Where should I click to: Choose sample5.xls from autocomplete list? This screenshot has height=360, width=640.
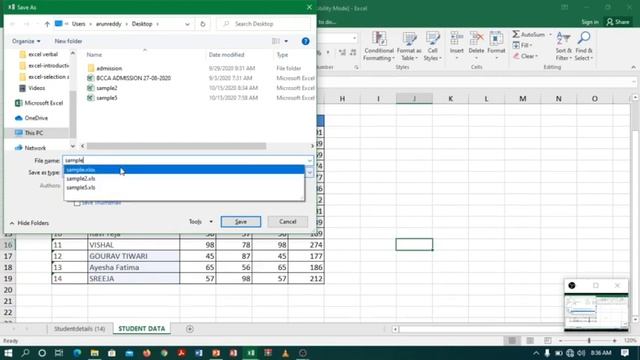click(x=184, y=188)
